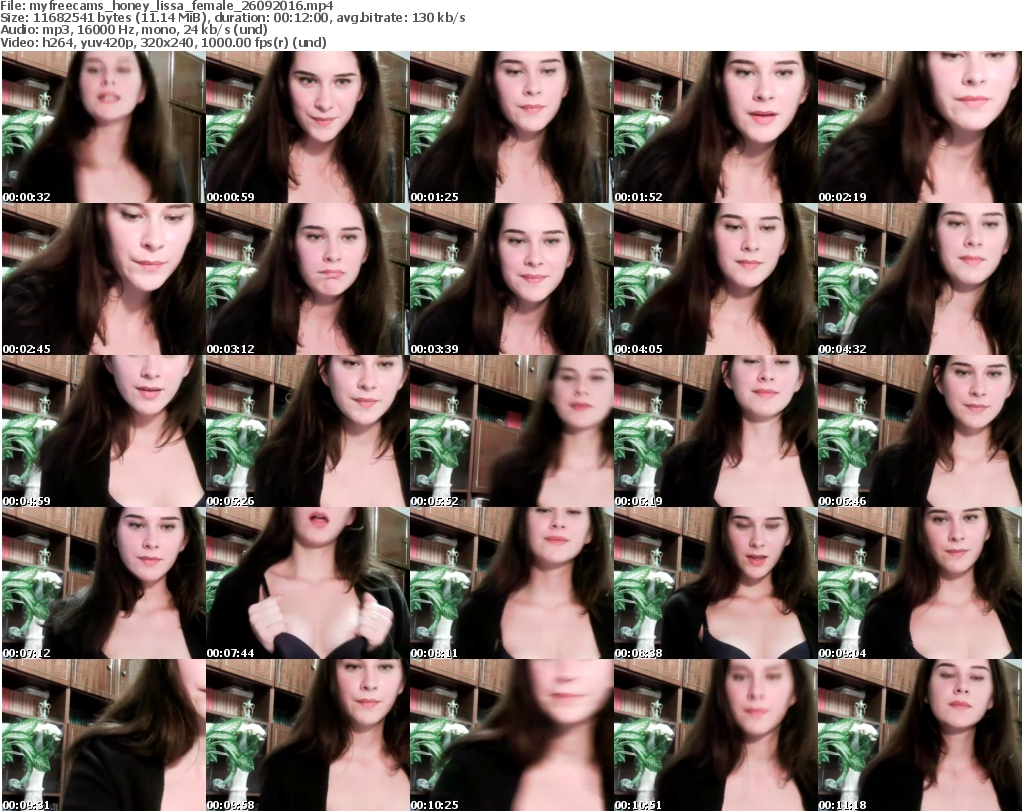Click the 00:05:26 preview frame

coord(308,431)
